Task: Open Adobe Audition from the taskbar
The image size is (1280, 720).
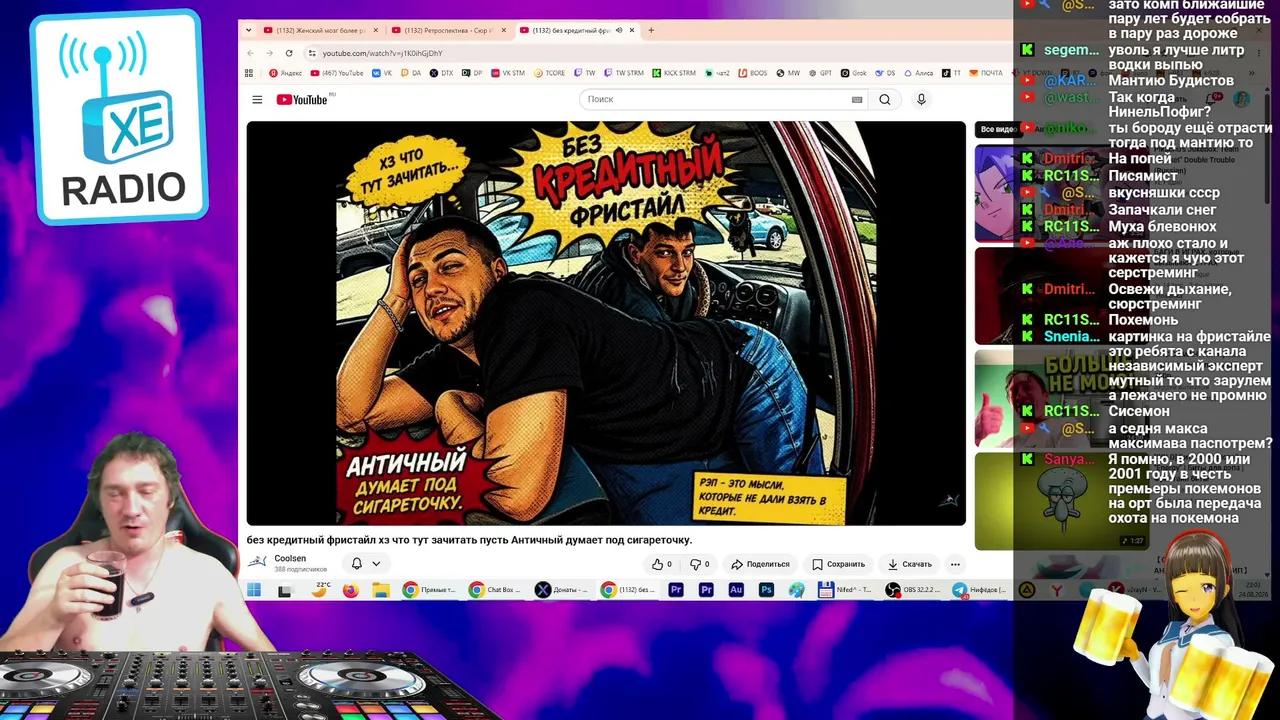Action: [736, 590]
